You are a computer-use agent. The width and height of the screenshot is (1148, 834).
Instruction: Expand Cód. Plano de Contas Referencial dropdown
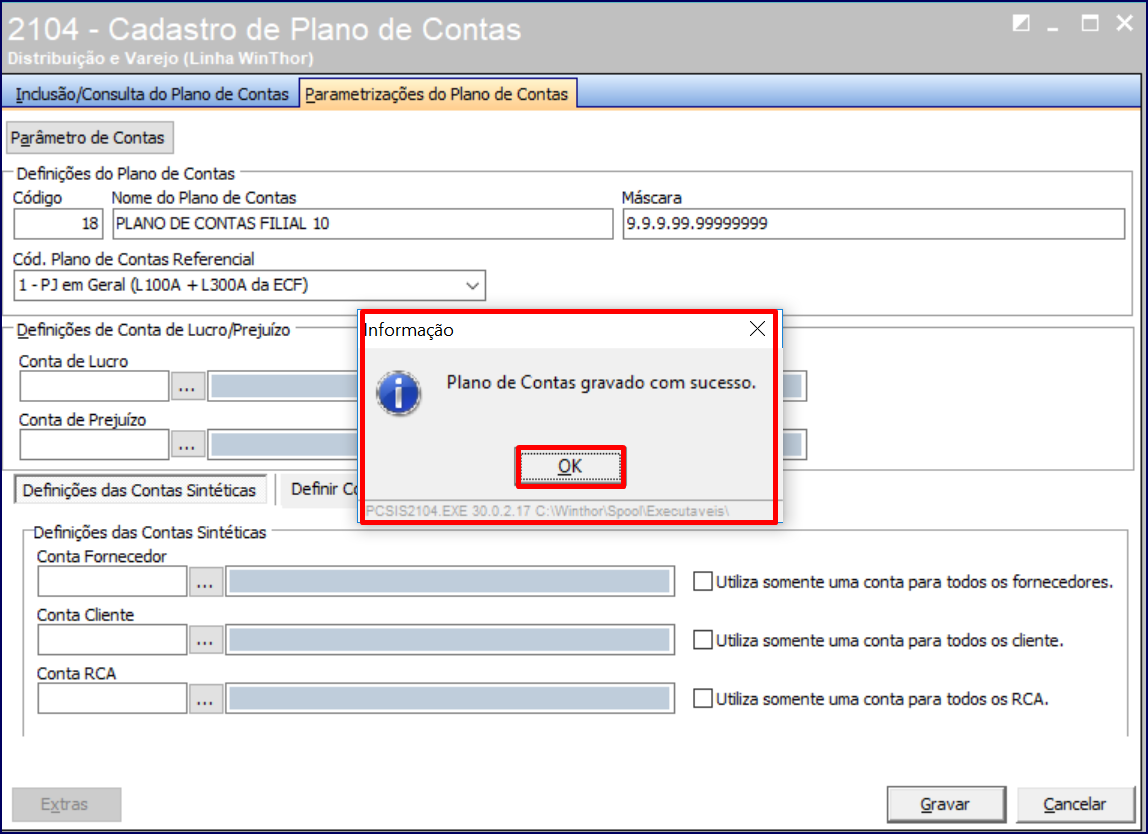click(x=472, y=286)
